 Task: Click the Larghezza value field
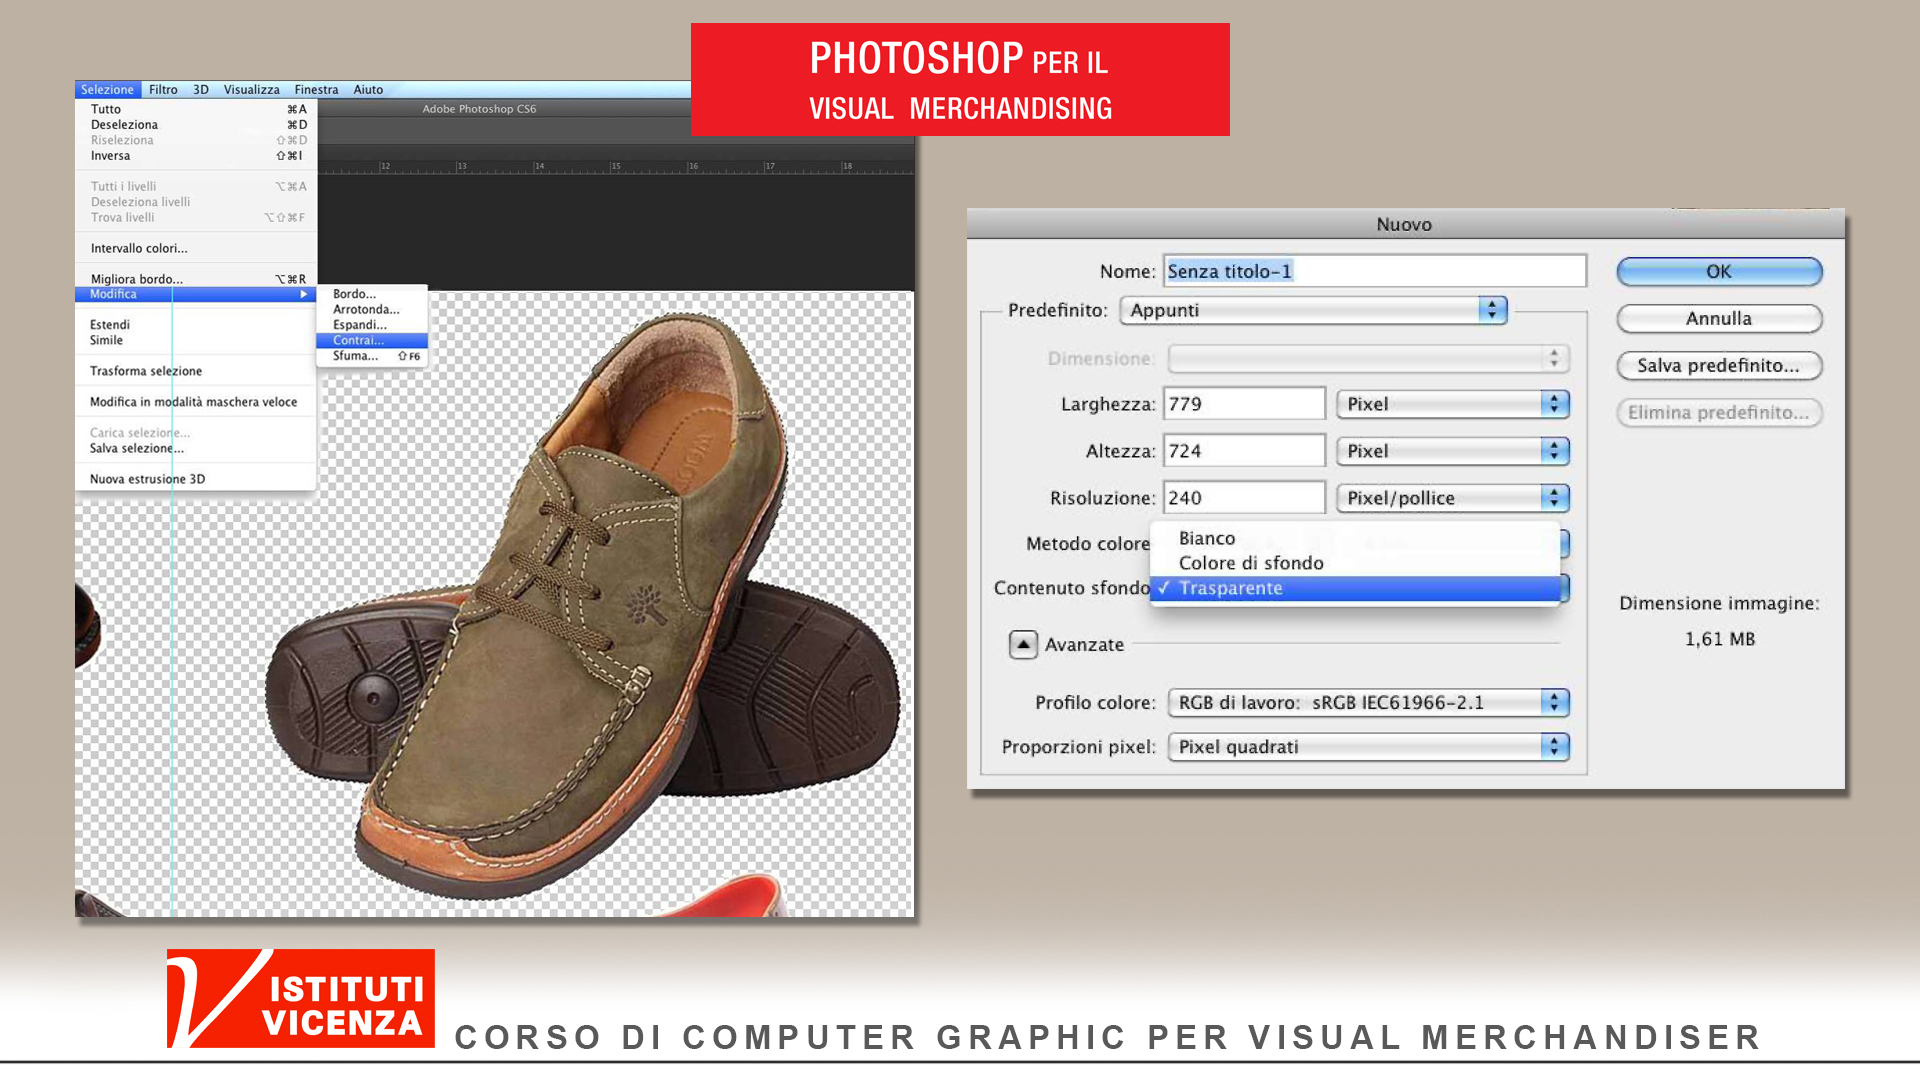pos(1244,404)
